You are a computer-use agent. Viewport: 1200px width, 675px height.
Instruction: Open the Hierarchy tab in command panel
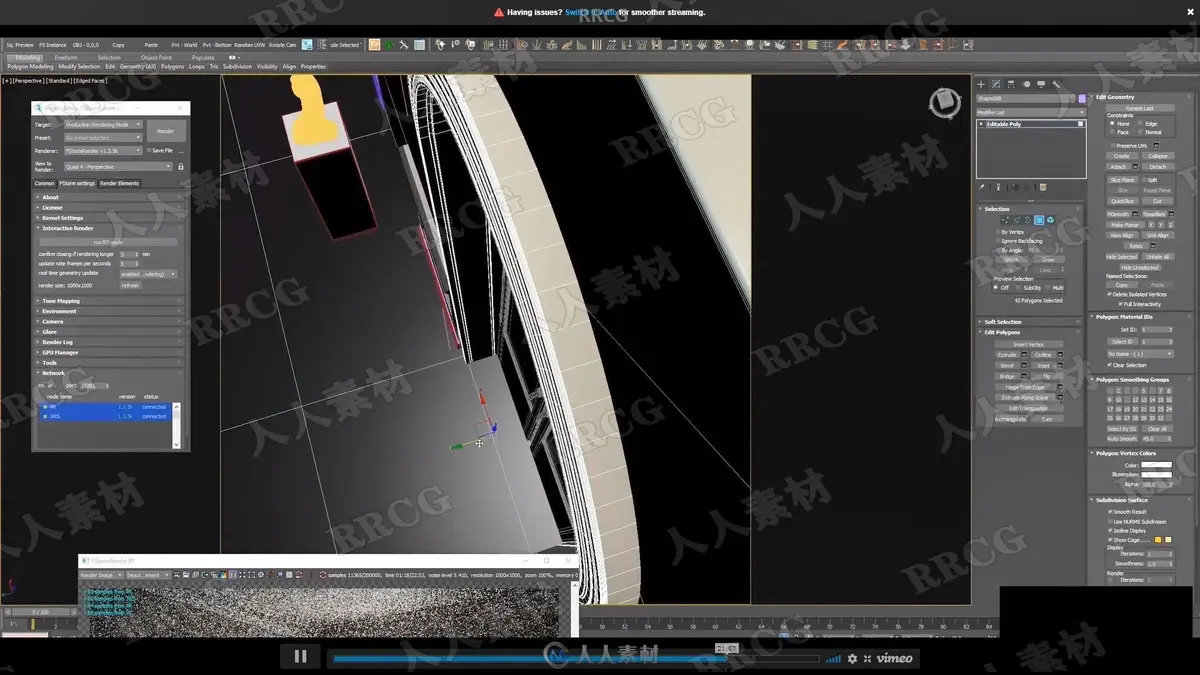[x=1011, y=84]
